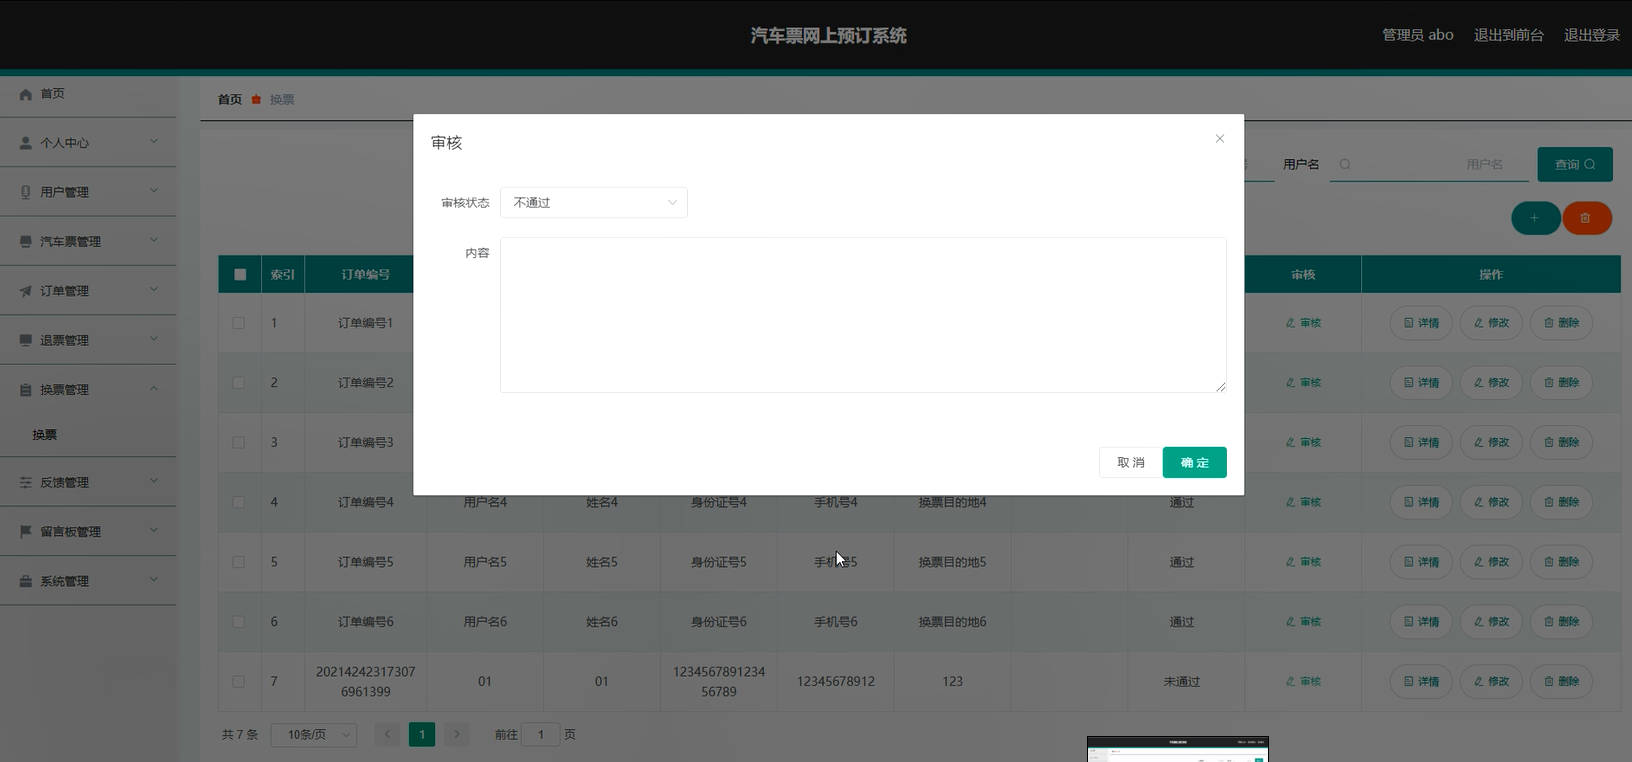
Task: Click the 用户管理 sidebar icon
Action: click(x=26, y=192)
